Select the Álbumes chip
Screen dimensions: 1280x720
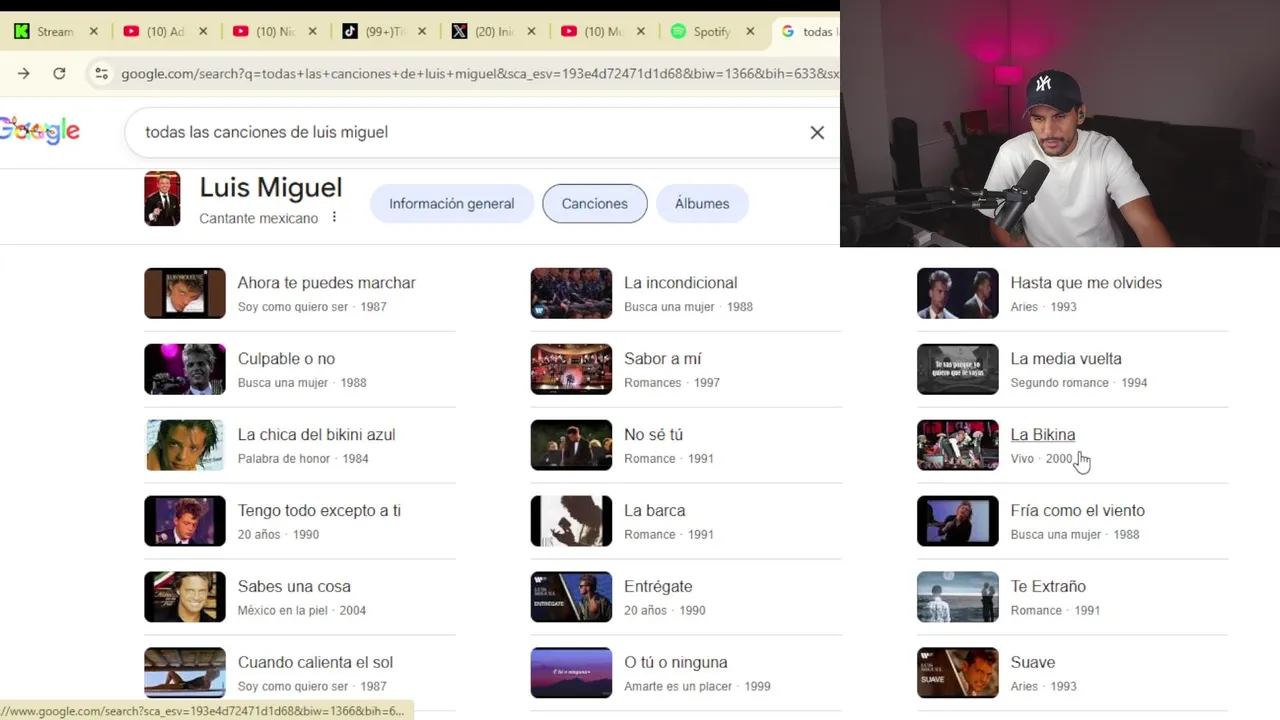[x=702, y=203]
